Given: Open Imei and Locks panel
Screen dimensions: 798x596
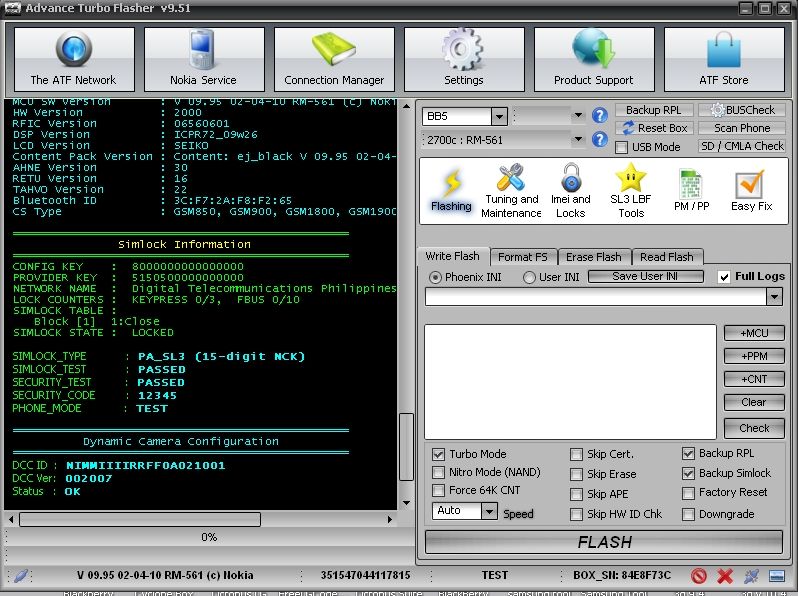Looking at the screenshot, I should pyautogui.click(x=570, y=191).
